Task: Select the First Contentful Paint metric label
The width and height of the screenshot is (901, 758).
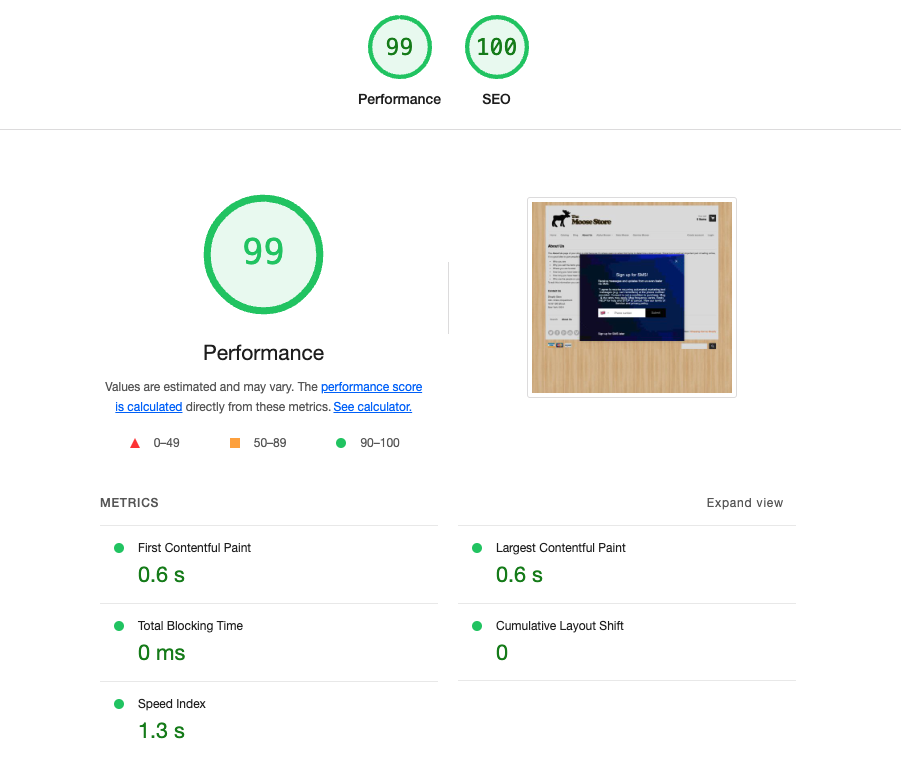Action: pyautogui.click(x=194, y=548)
